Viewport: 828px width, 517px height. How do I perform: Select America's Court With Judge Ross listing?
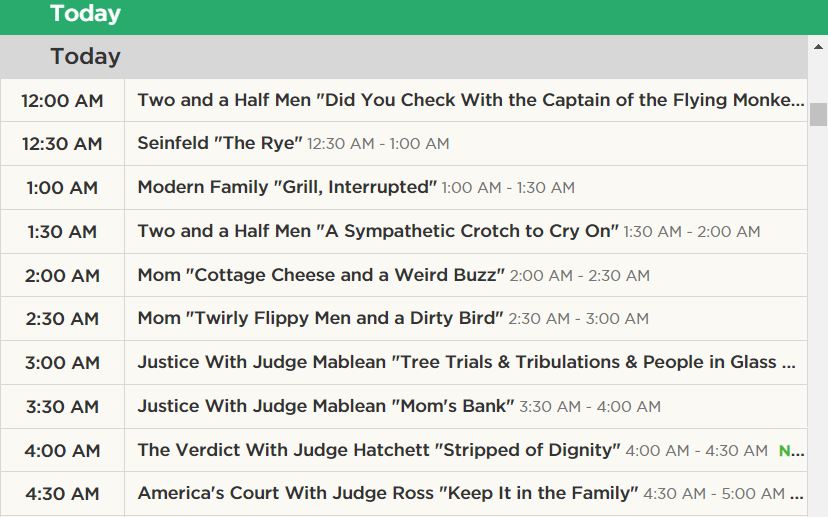(x=387, y=493)
